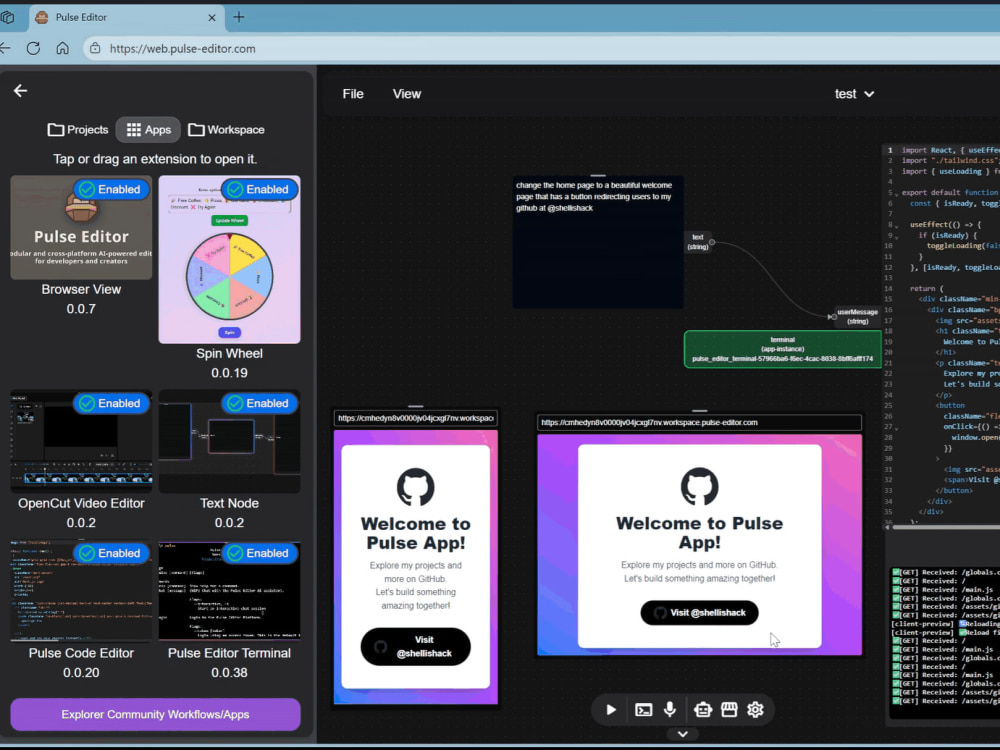
Task: Click the drag handle above the text node
Action: pyautogui.click(x=598, y=175)
